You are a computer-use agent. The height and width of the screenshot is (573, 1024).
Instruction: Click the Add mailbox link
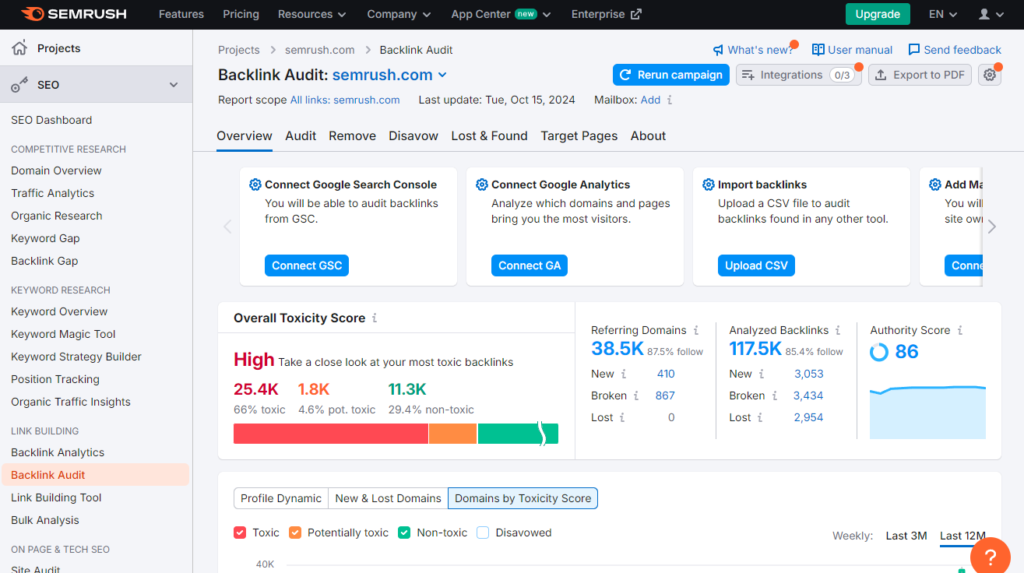coord(650,100)
